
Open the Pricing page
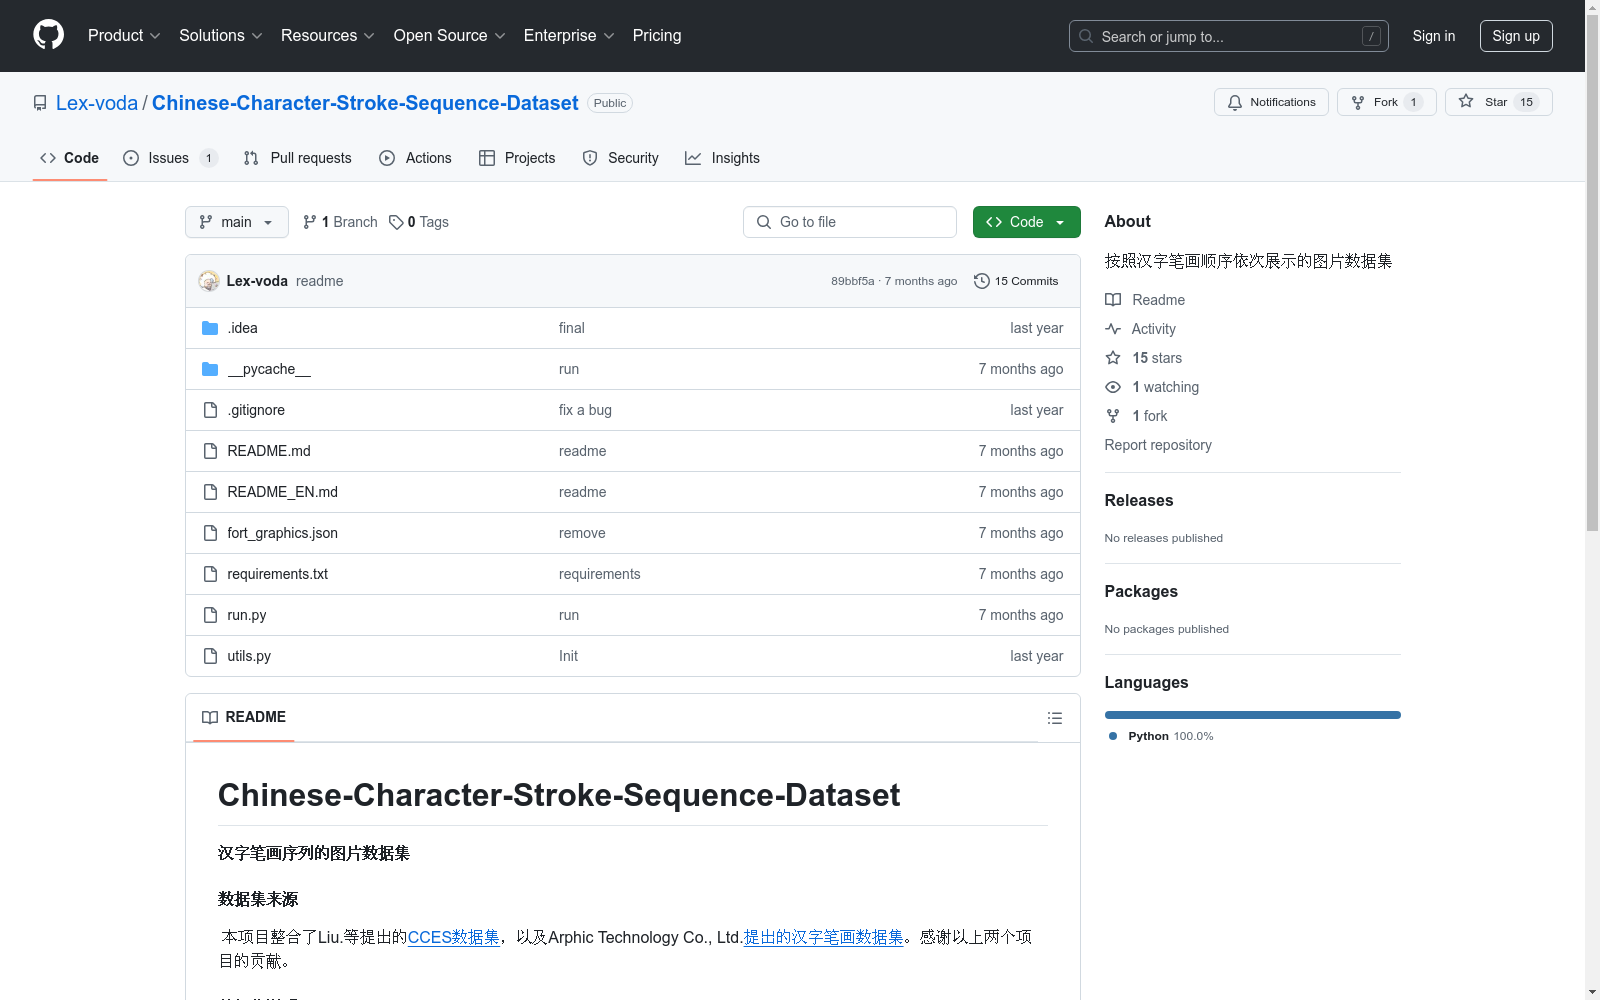[x=657, y=35]
